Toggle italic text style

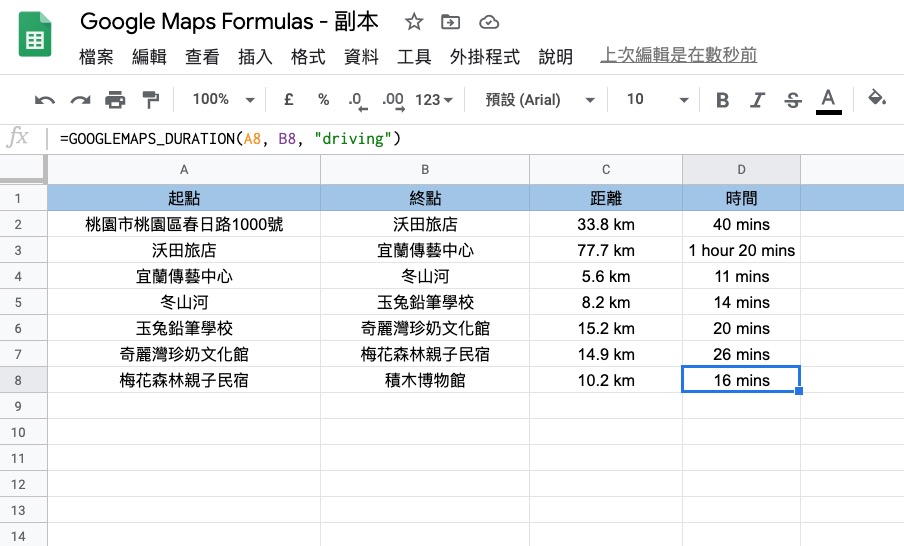(x=758, y=100)
